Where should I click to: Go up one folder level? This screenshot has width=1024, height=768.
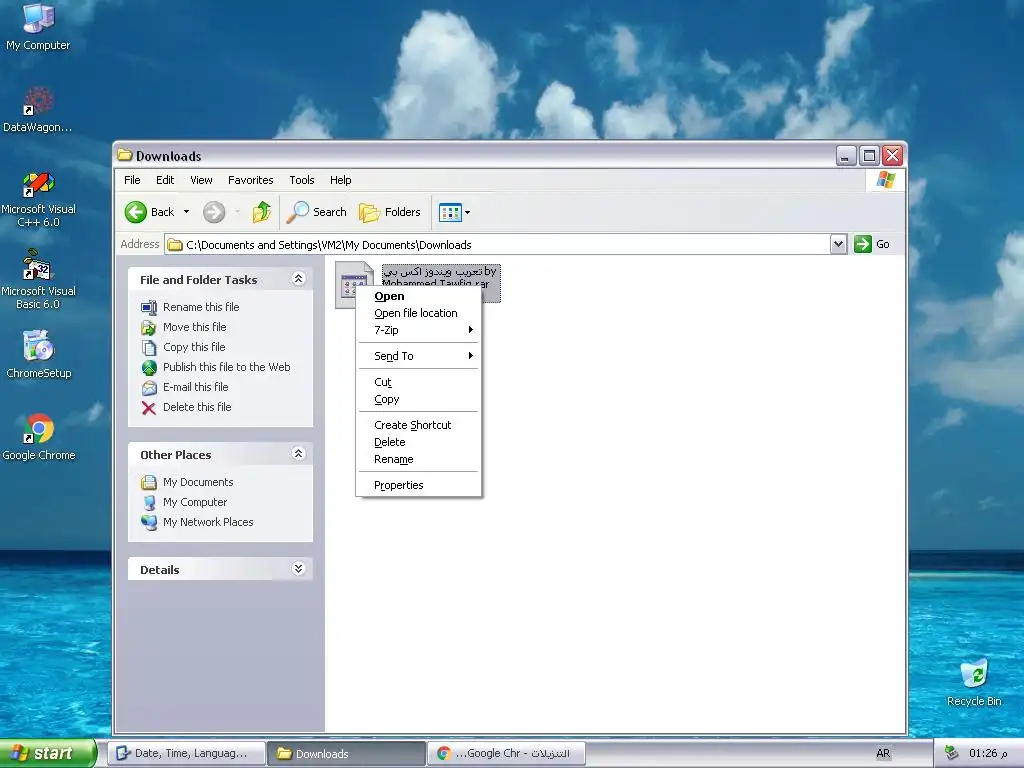click(x=261, y=212)
